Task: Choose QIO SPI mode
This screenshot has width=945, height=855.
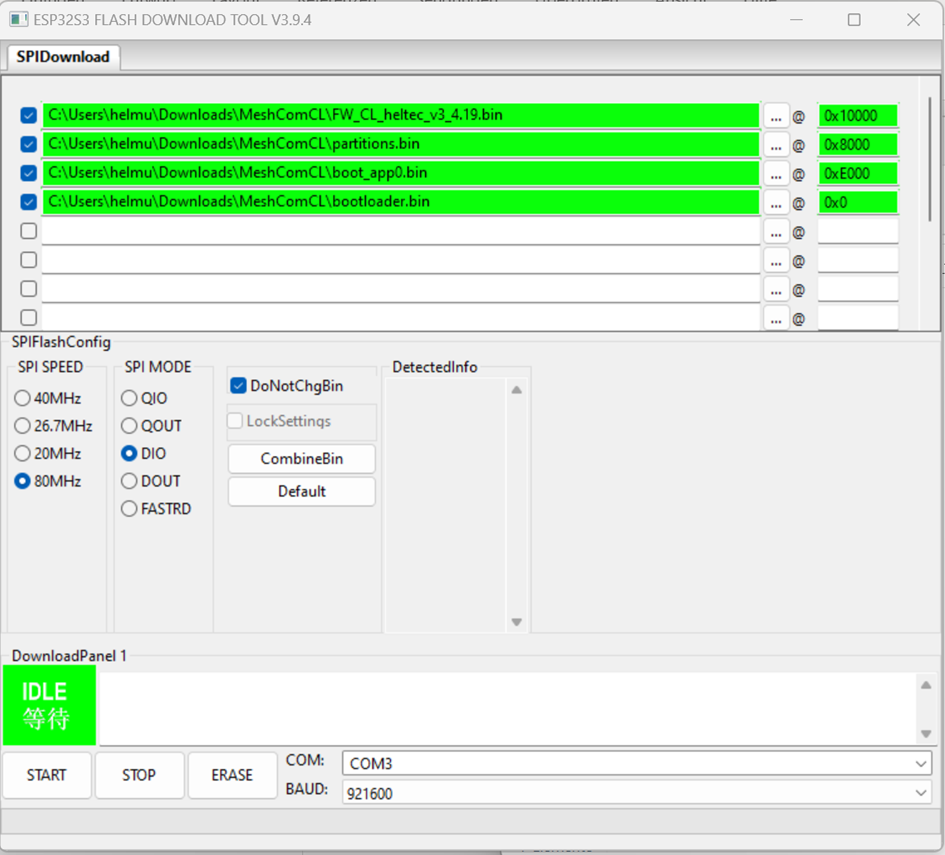Action: pyautogui.click(x=144, y=398)
